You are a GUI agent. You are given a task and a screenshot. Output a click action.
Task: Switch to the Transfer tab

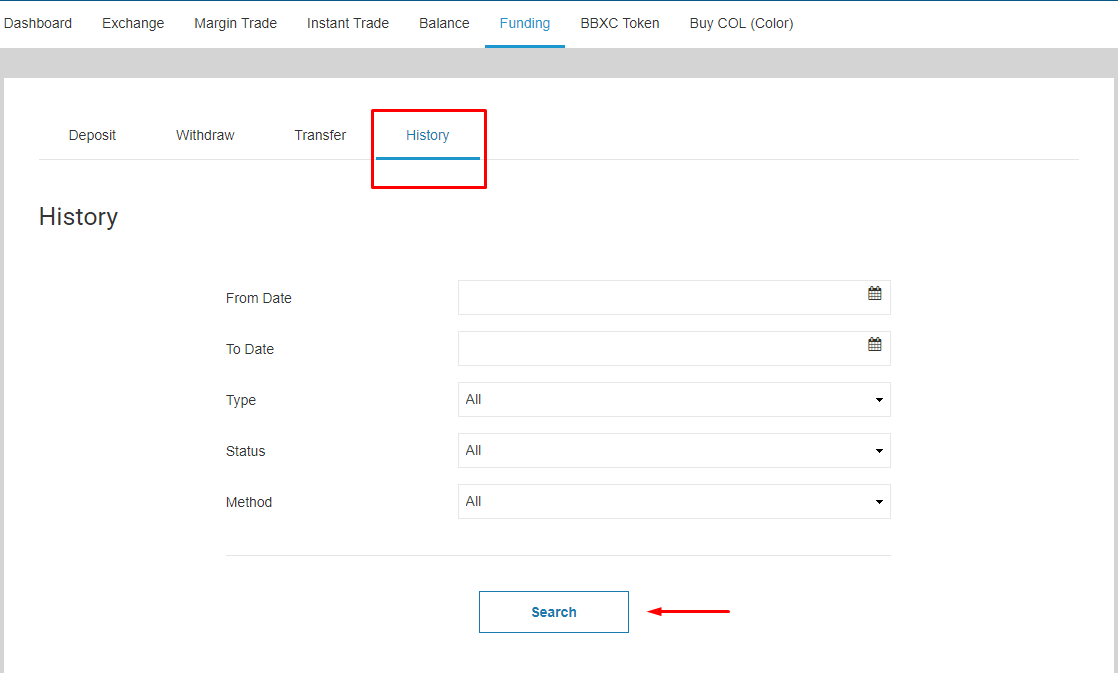pyautogui.click(x=320, y=136)
